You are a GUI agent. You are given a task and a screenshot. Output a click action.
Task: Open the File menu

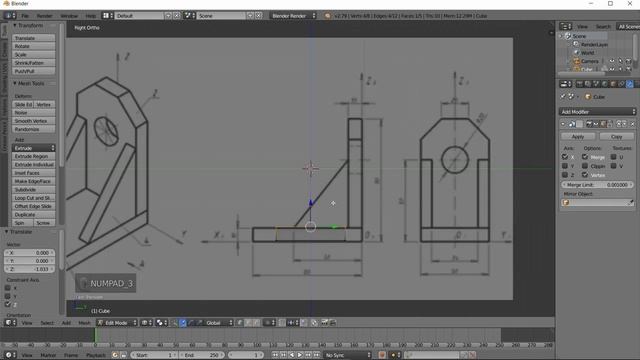tap(25, 16)
